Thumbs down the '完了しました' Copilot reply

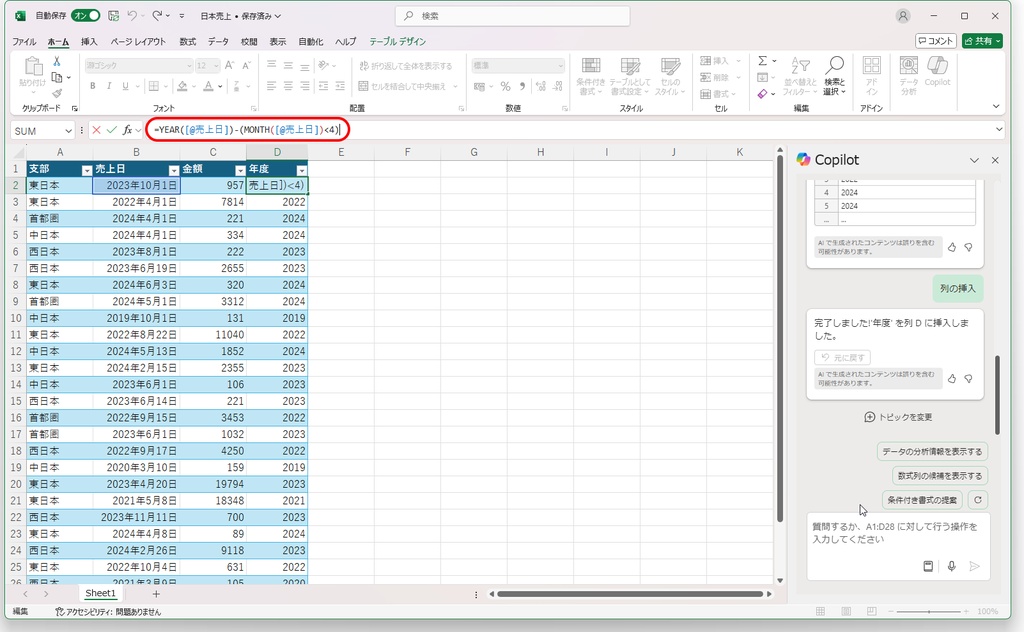coord(968,379)
